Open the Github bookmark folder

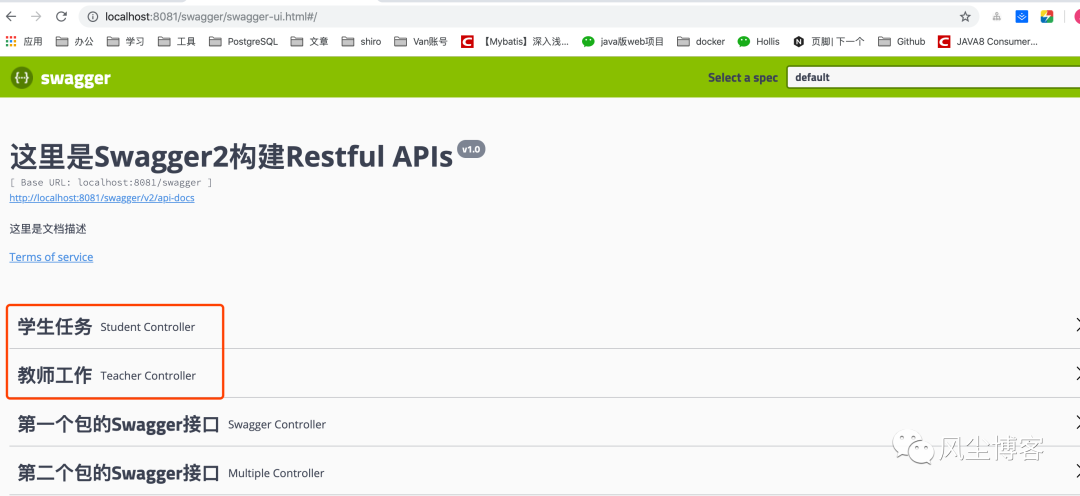[x=902, y=41]
